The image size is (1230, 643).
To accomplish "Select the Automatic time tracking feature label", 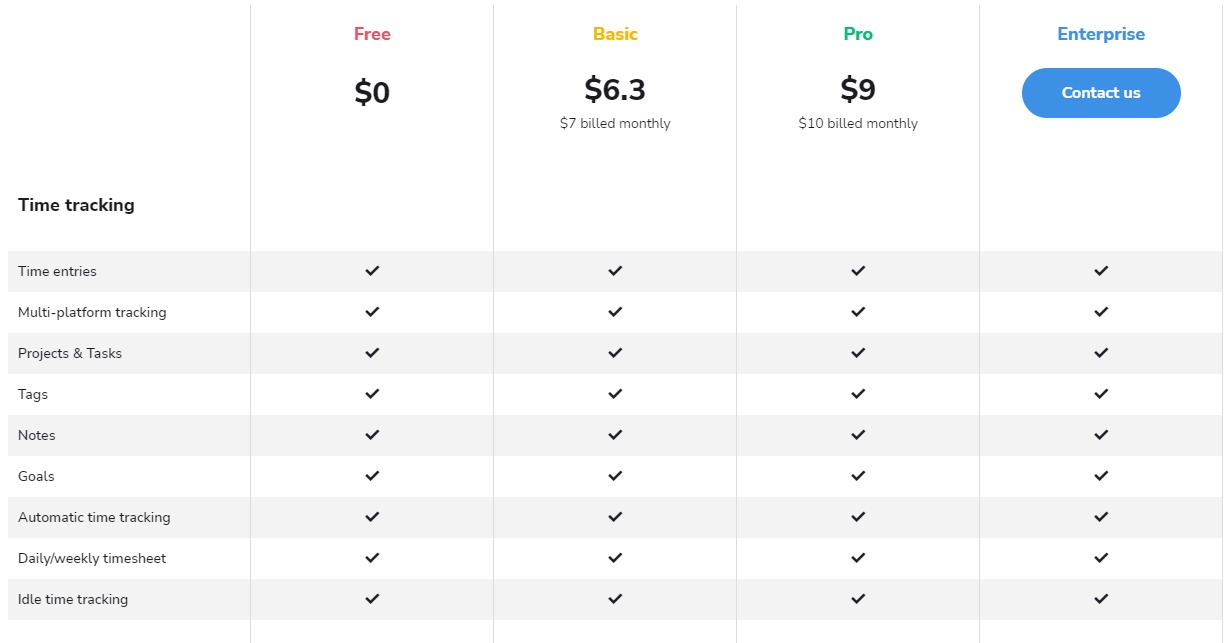I will click(94, 517).
